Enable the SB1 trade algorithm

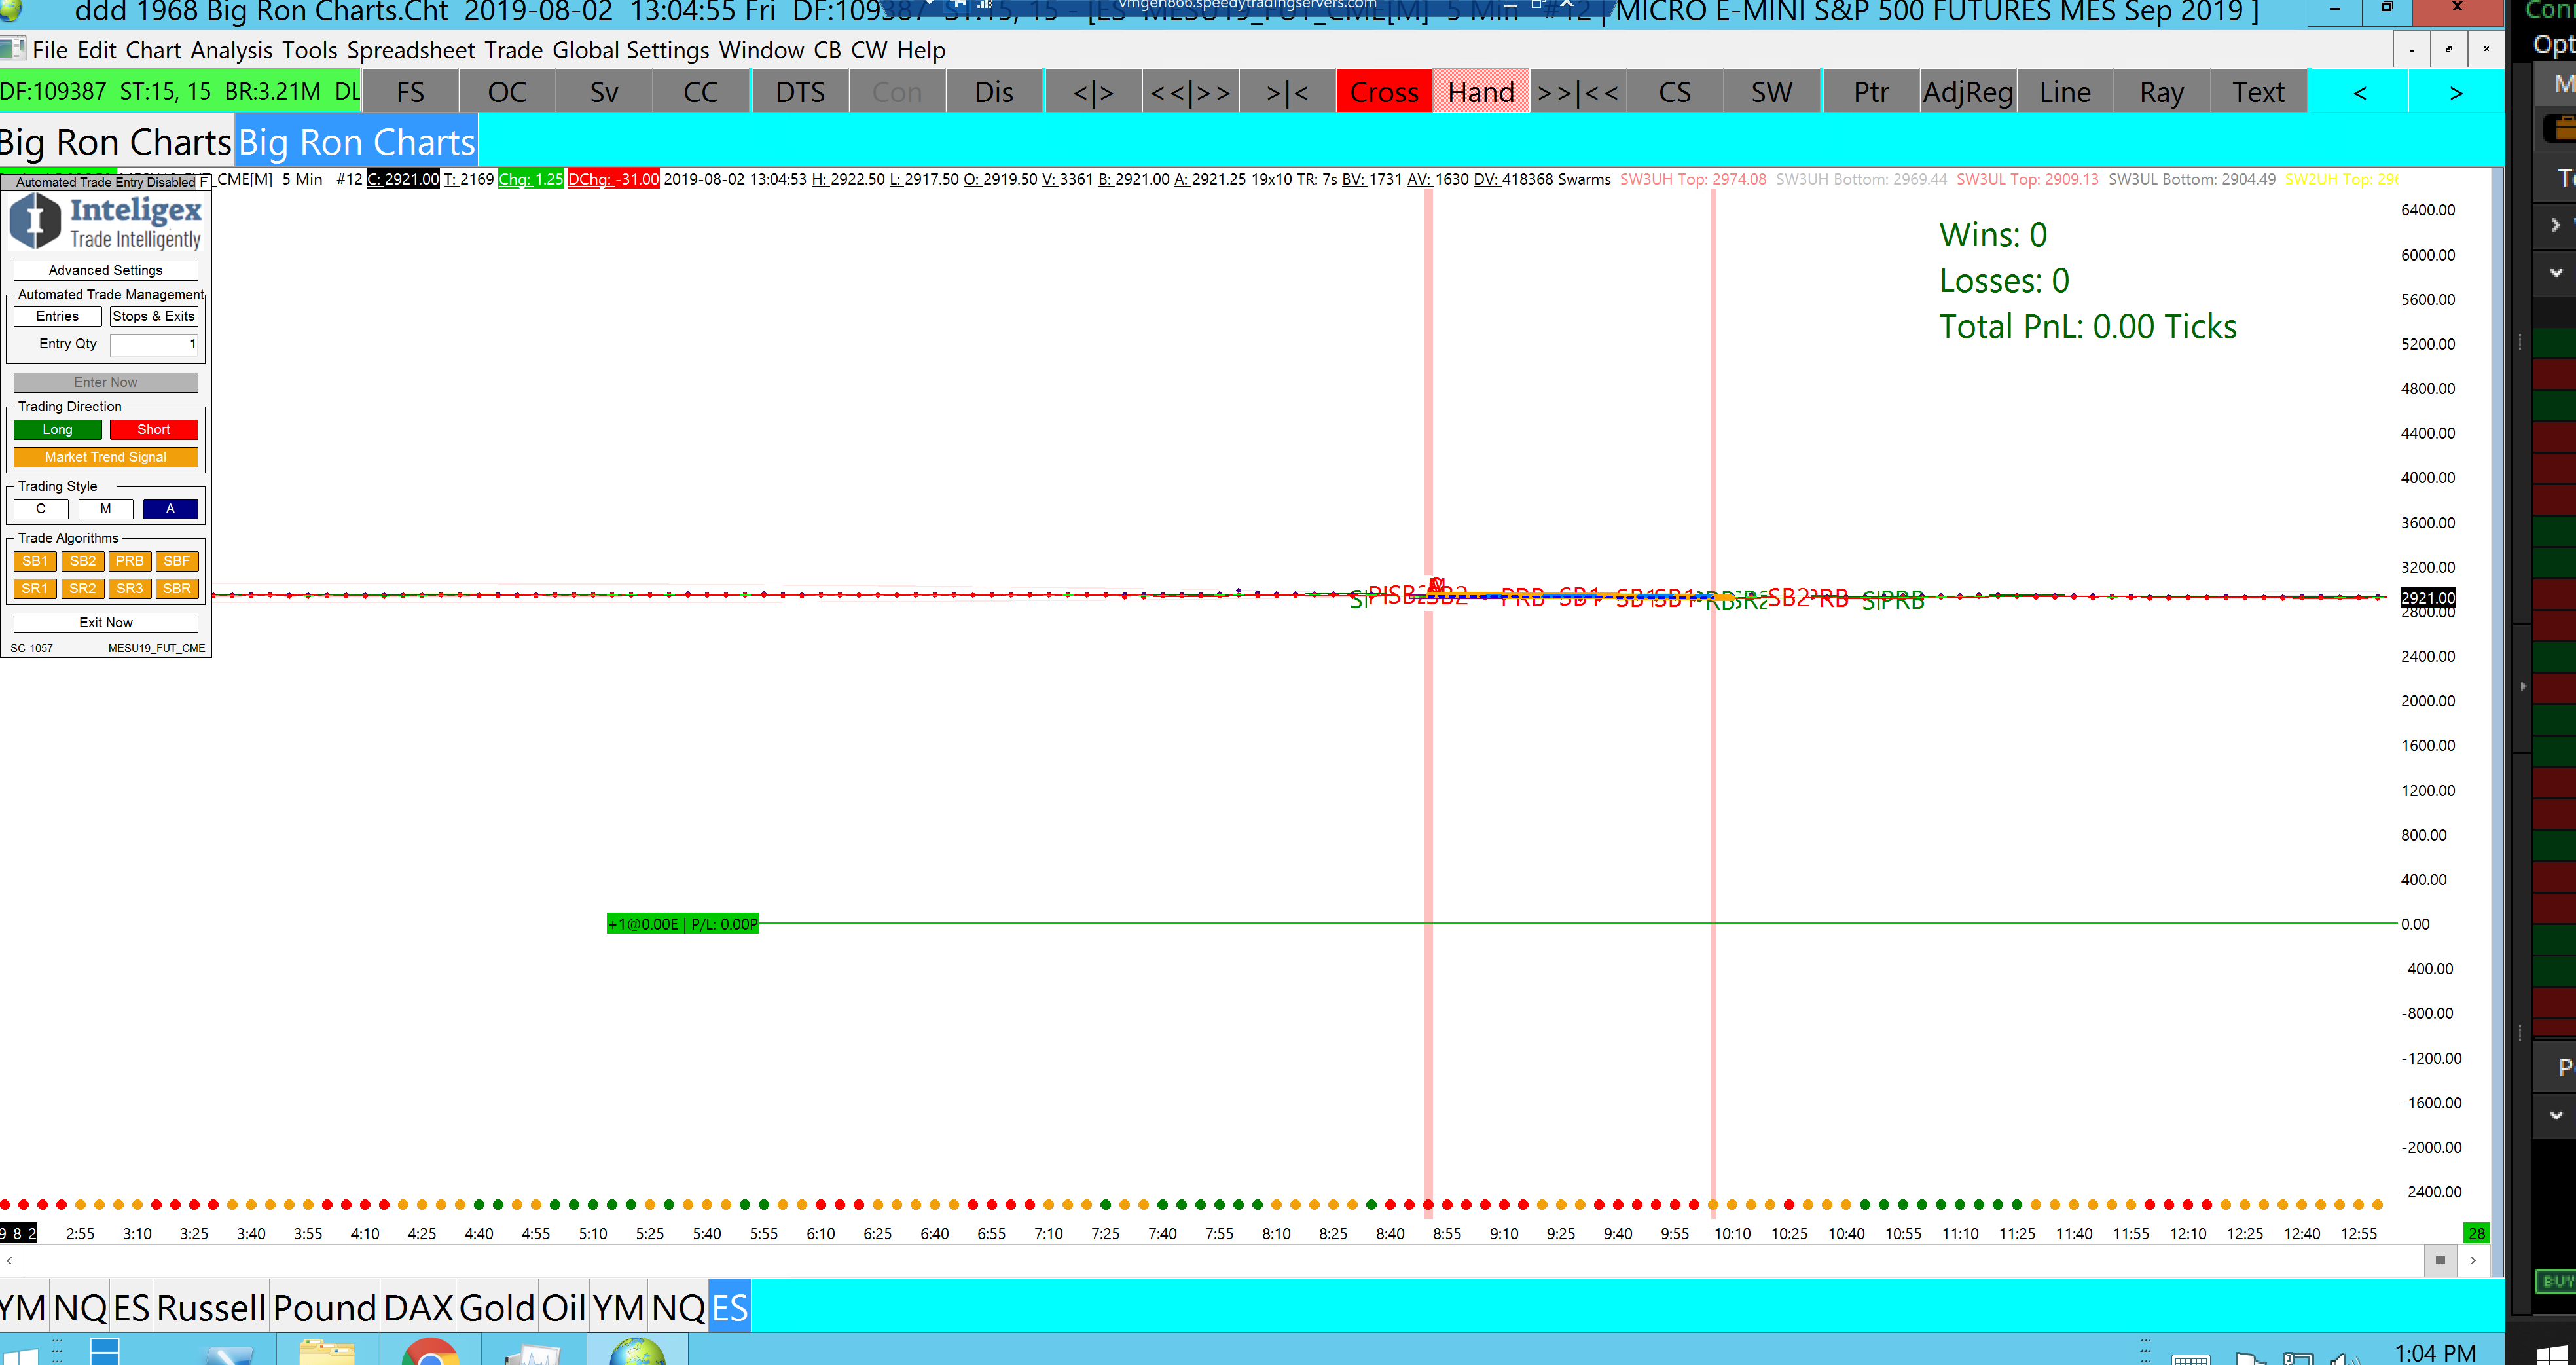[x=34, y=561]
